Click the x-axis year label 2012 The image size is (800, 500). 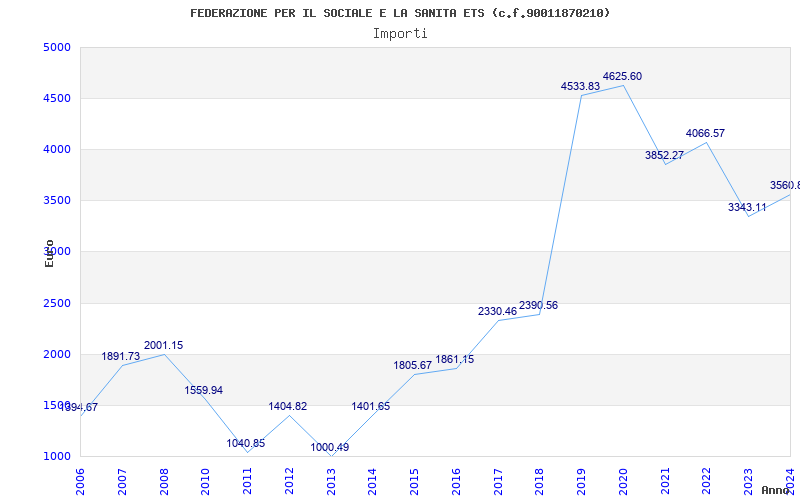tap(289, 482)
